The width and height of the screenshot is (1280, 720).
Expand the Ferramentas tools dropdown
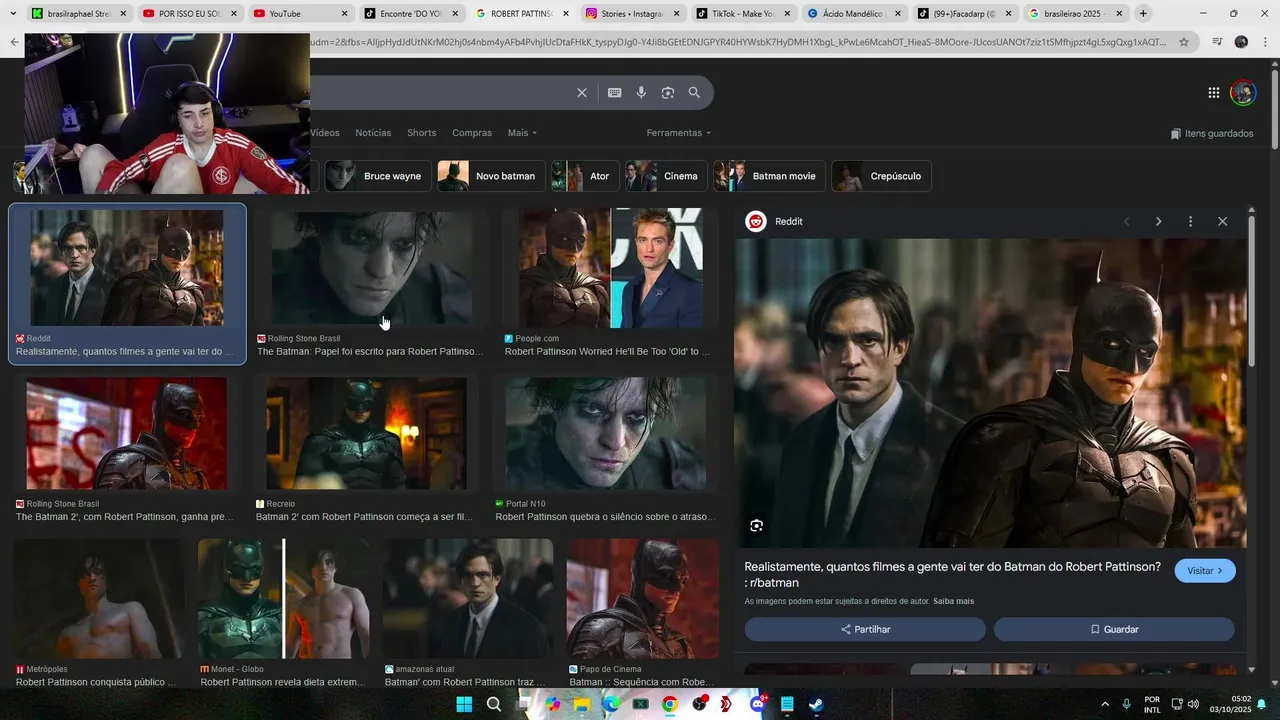pos(679,133)
